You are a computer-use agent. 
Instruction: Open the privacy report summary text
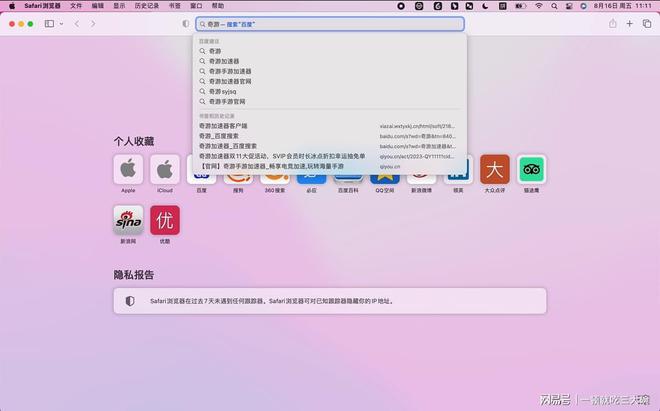click(272, 301)
